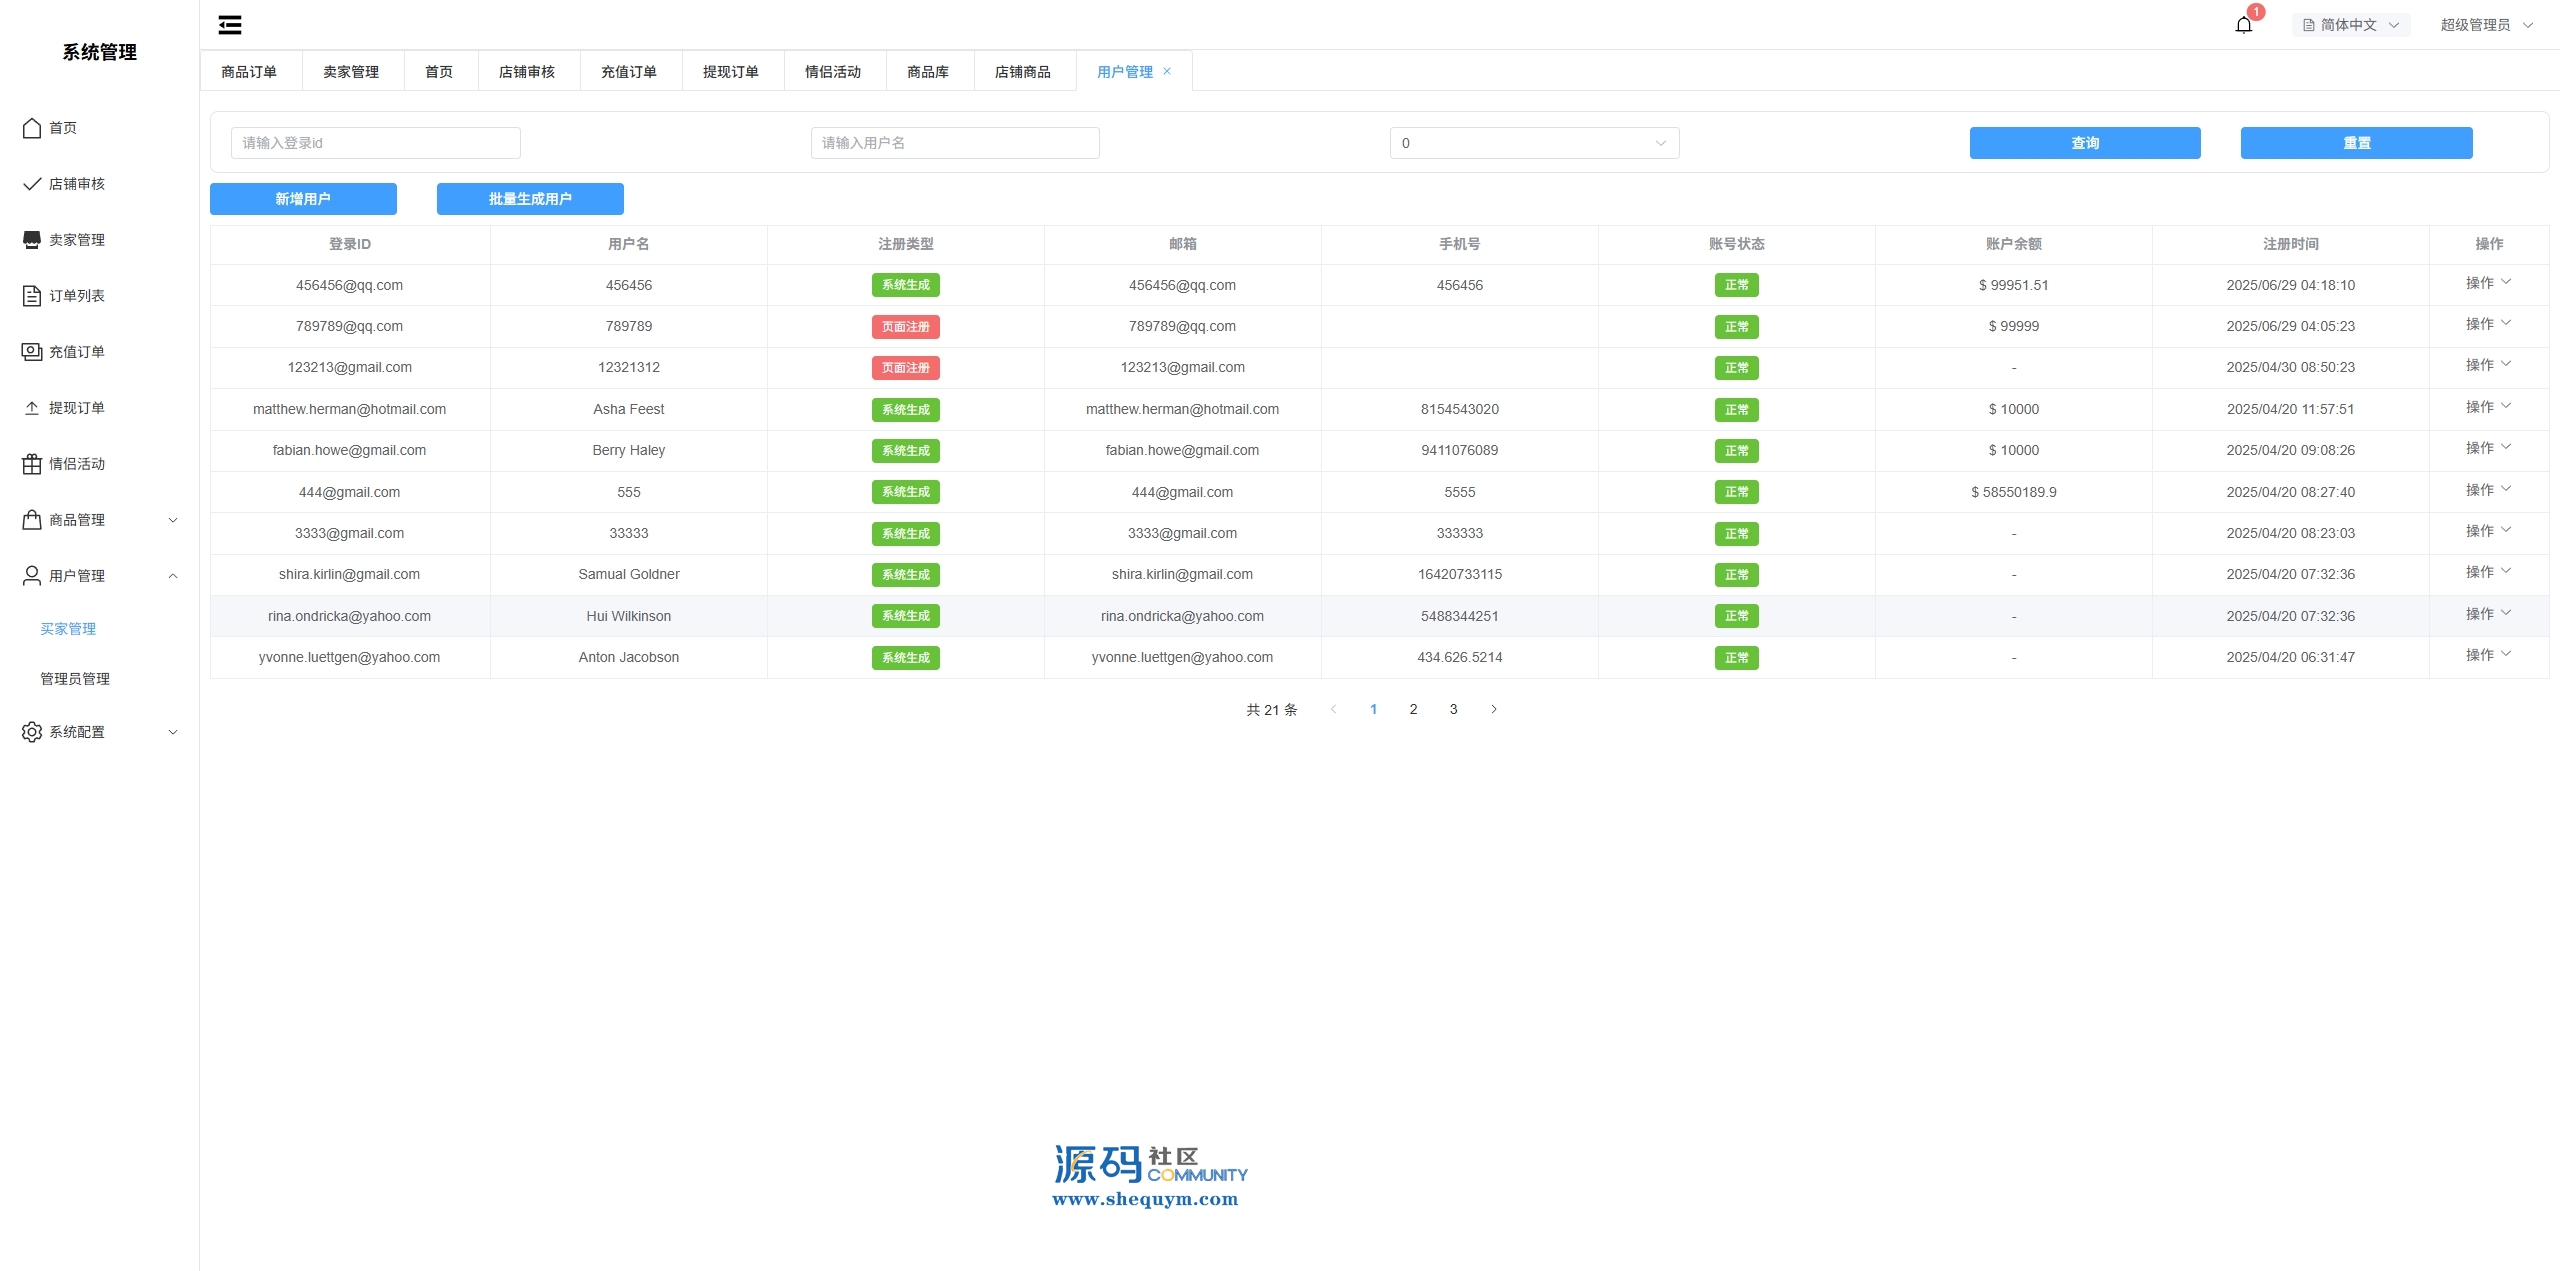The height and width of the screenshot is (1271, 2560).
Task: Click the 情侣活动 gift icon
Action: coord(32,464)
